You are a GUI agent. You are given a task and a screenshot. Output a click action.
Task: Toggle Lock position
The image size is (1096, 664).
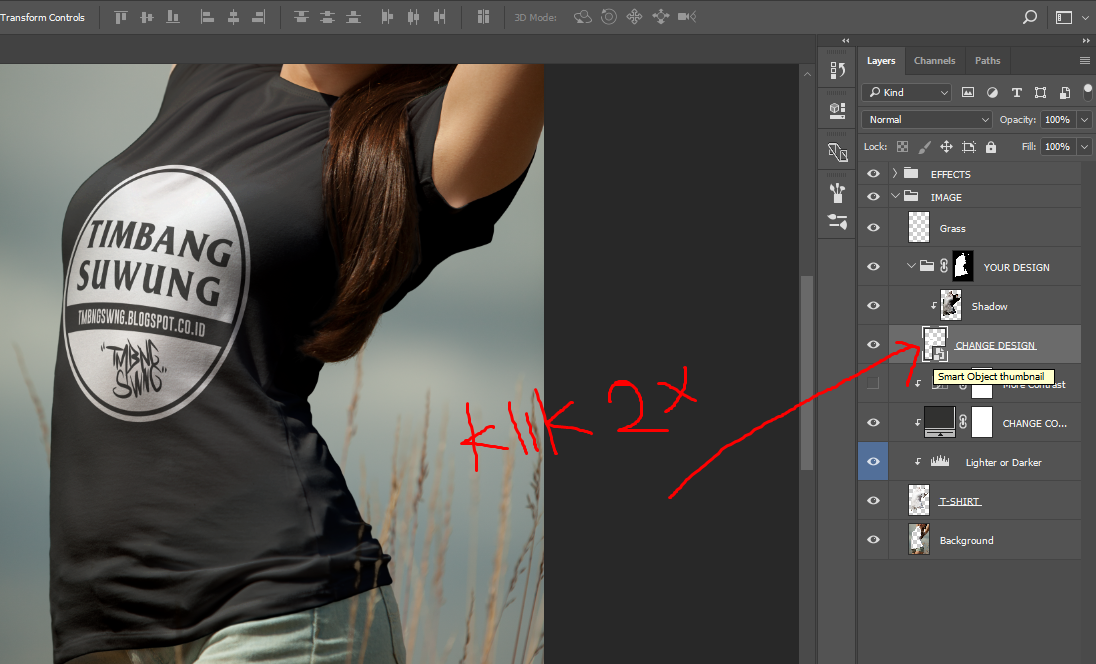[946, 147]
